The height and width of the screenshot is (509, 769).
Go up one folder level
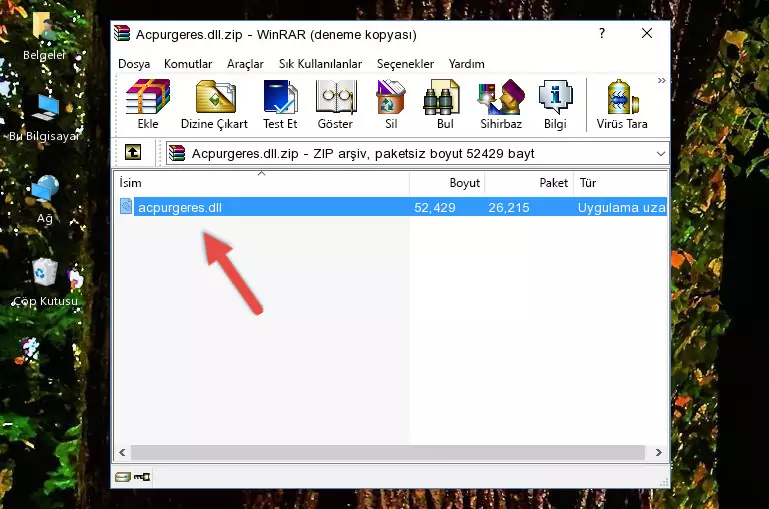(133, 153)
